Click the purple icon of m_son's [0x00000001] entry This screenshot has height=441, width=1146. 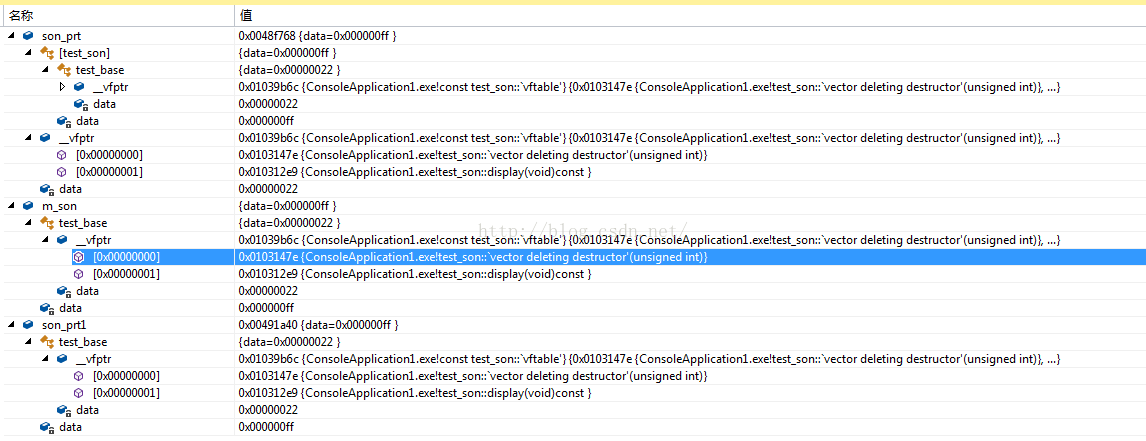point(79,274)
